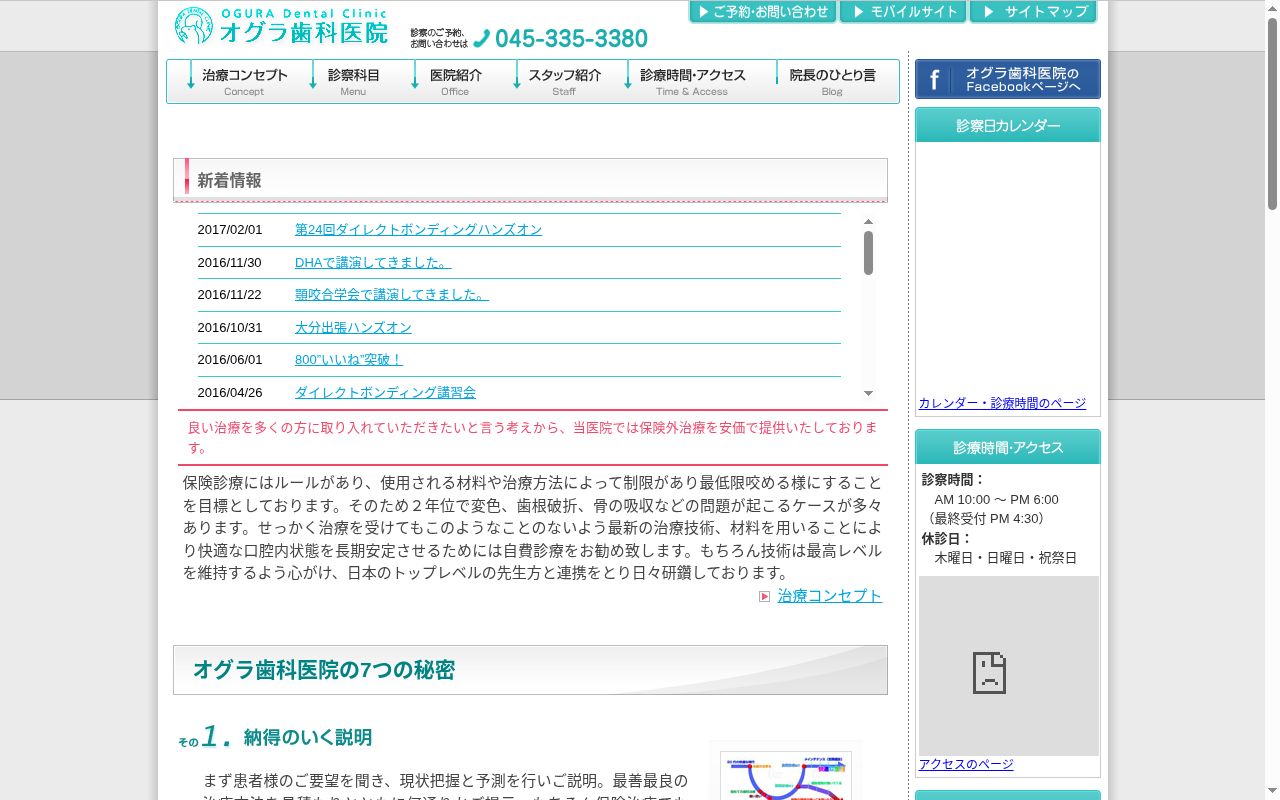Screen dimensions: 1280x800
Task: Open the 大分出張ハンズオン news link
Action: coord(353,328)
